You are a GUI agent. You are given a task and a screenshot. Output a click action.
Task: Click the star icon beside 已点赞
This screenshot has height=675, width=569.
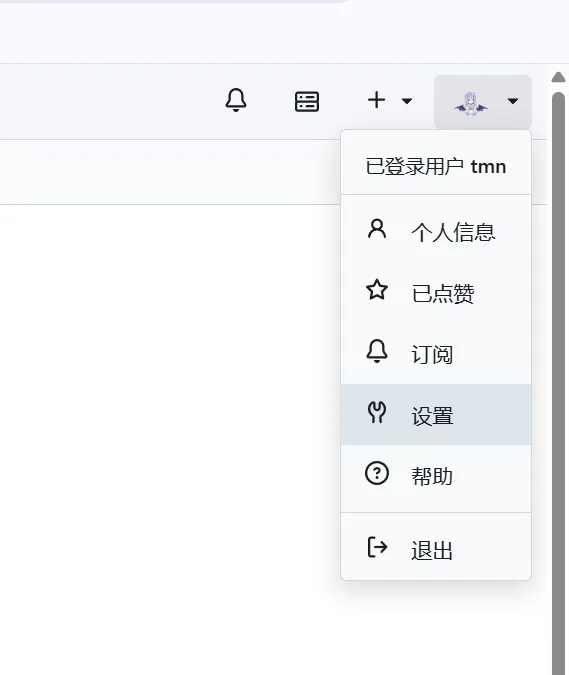click(377, 290)
